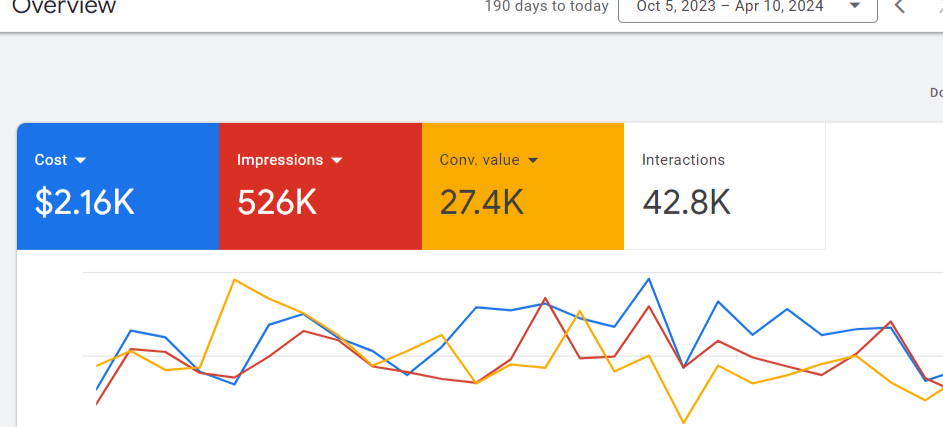Screen dimensions: 943x427
Task: Expand the Conv. value metric dropdown arrow
Action: (533, 160)
